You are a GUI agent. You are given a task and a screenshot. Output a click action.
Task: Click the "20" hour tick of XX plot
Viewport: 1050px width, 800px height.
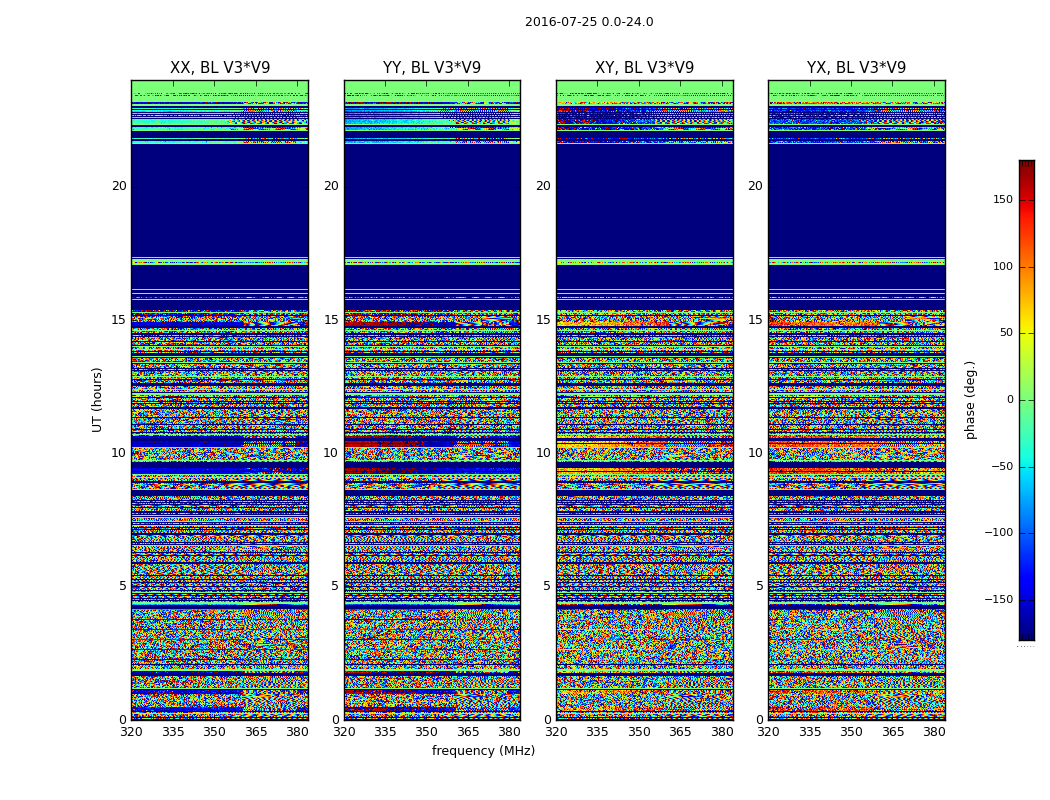click(x=119, y=186)
